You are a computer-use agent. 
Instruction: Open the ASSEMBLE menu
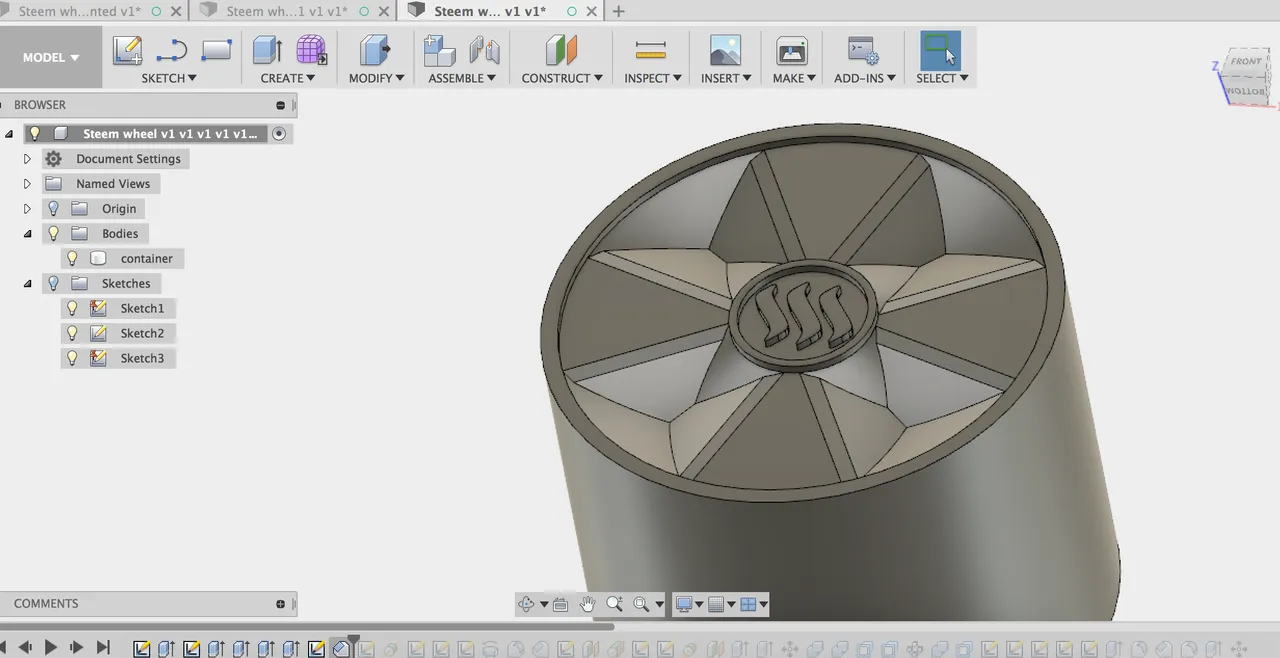pos(462,78)
